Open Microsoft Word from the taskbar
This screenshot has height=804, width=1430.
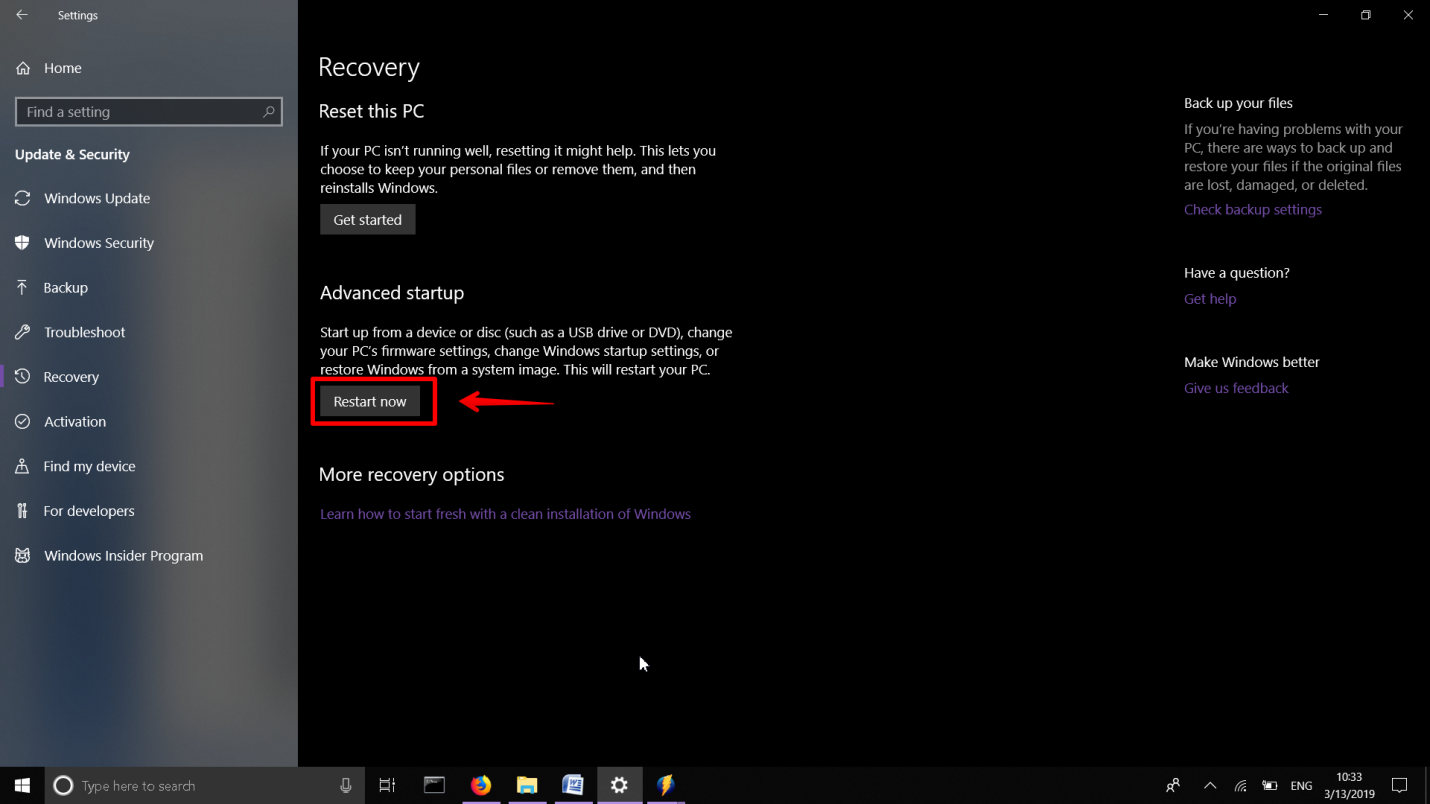(573, 786)
